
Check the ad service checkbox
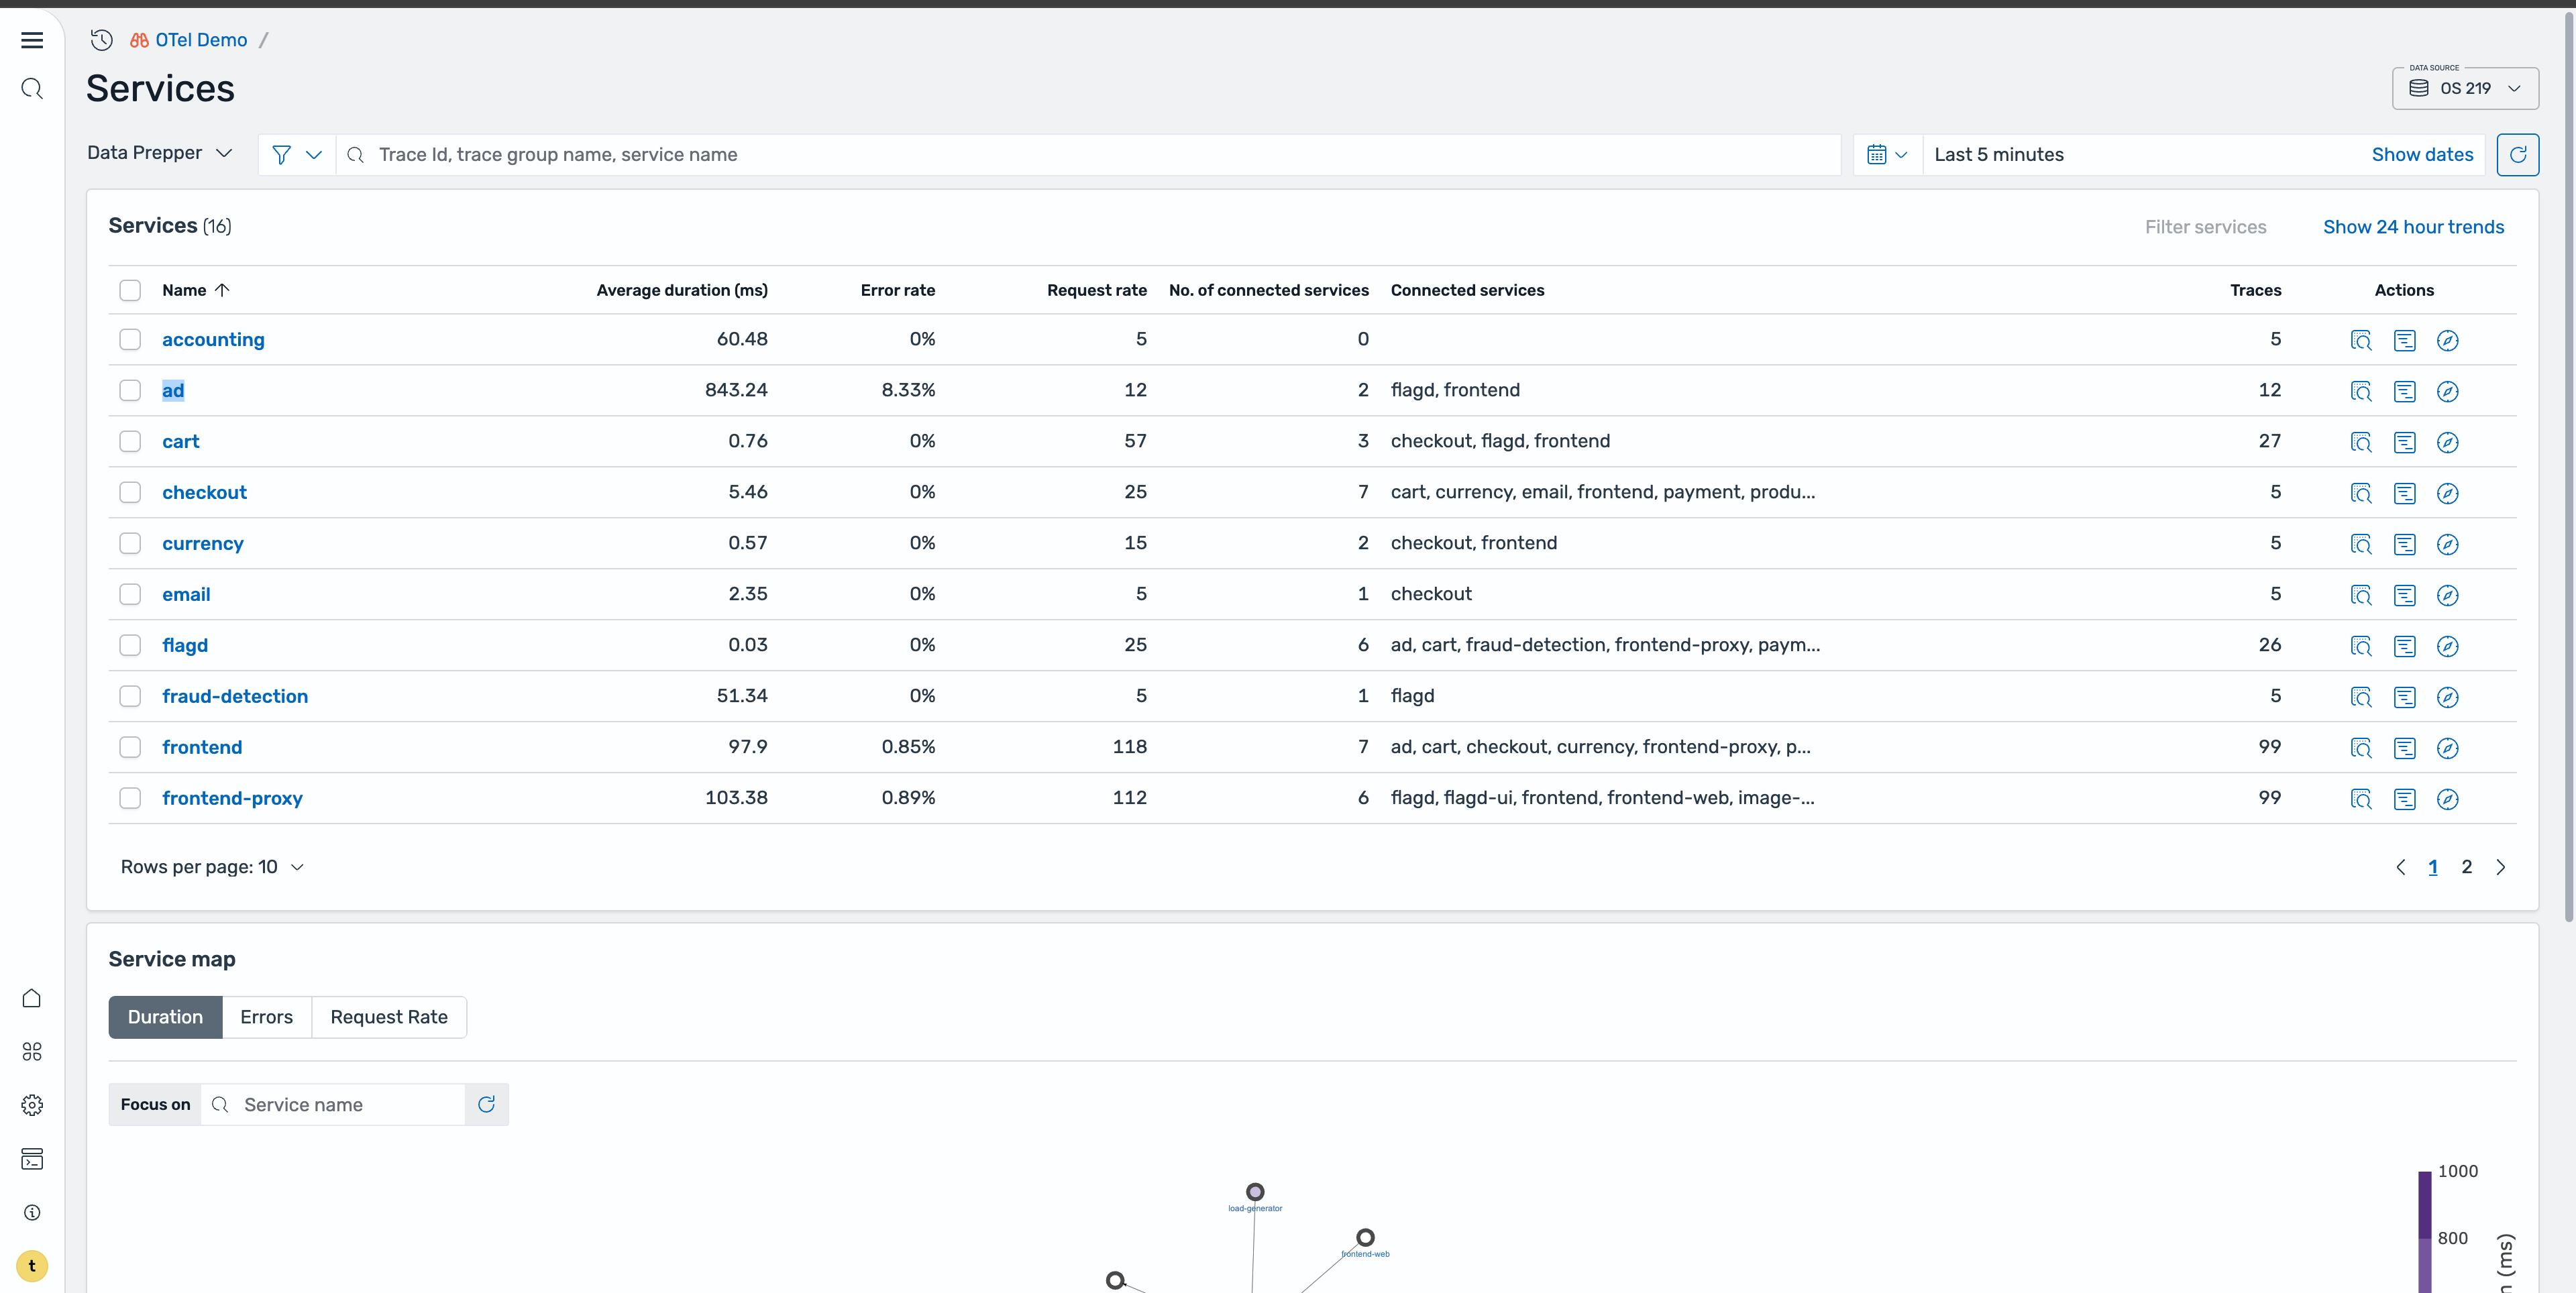[130, 390]
